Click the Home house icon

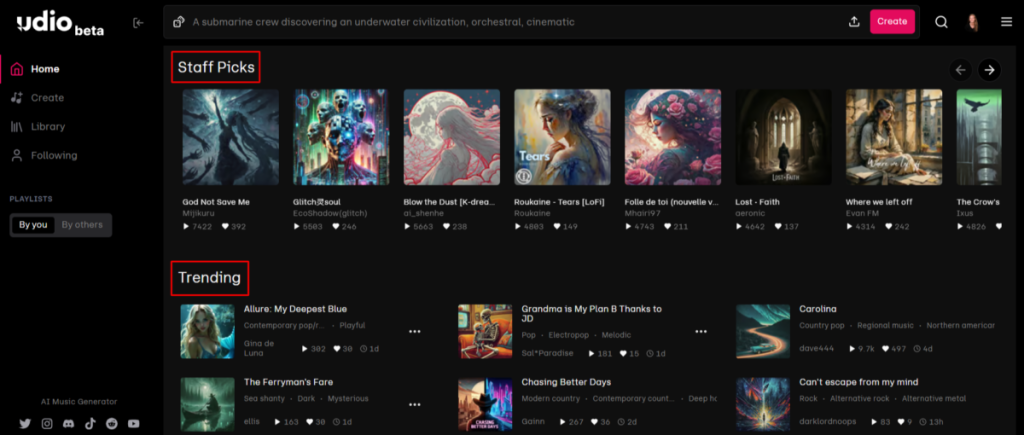pos(17,69)
